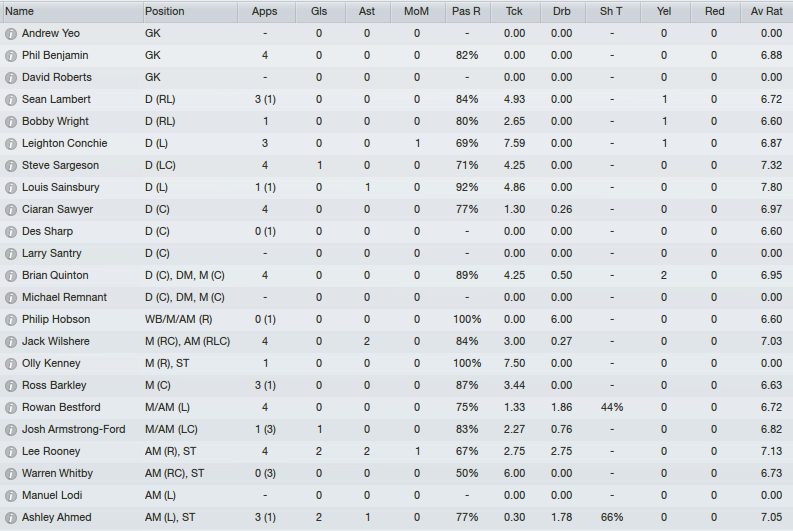This screenshot has height=531, width=793.
Task: Sort by the Av Rat column header
Action: click(766, 11)
